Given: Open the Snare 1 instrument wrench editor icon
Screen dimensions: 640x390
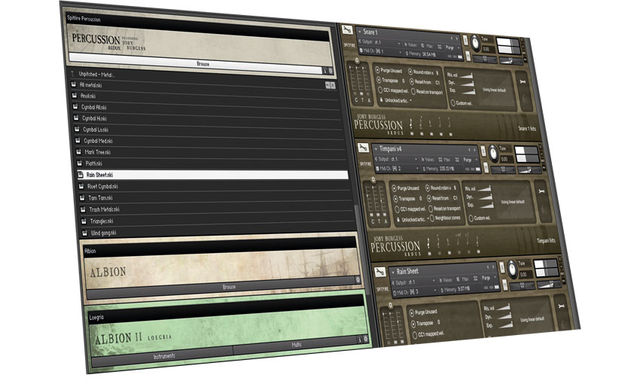Looking at the screenshot, I should [x=347, y=30].
